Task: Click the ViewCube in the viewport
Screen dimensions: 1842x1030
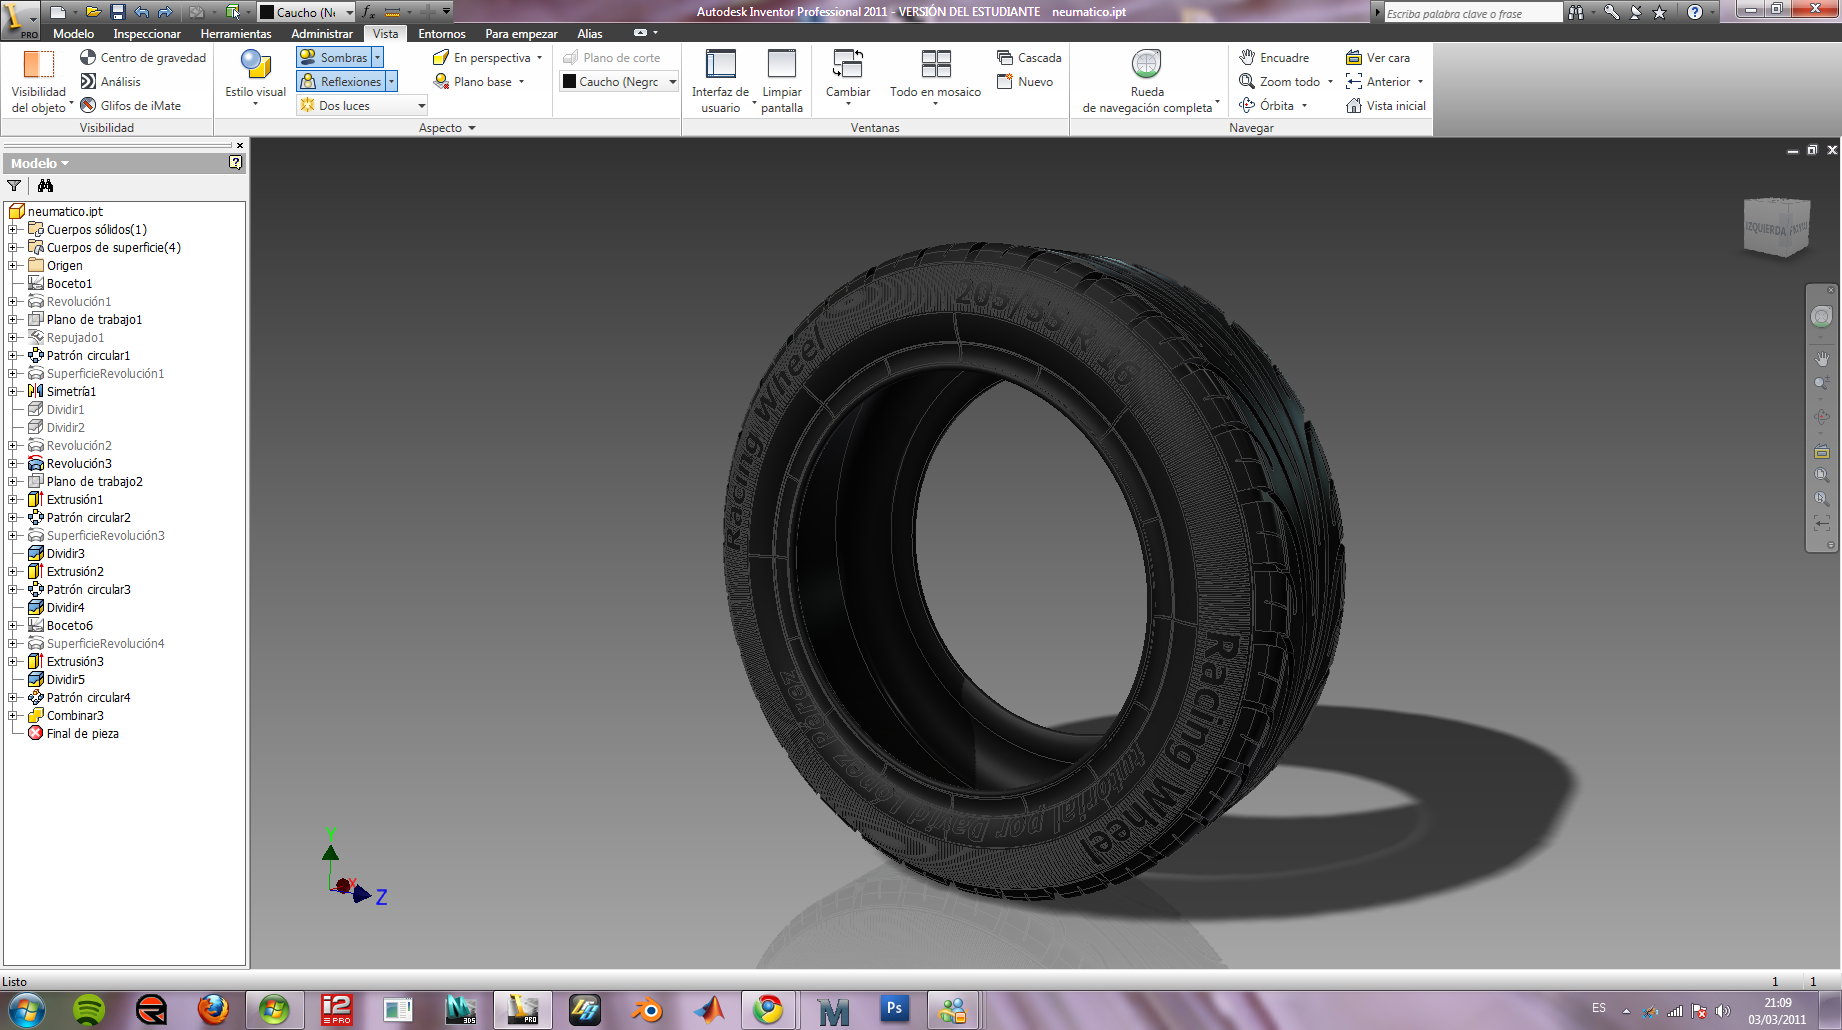Action: (1777, 227)
